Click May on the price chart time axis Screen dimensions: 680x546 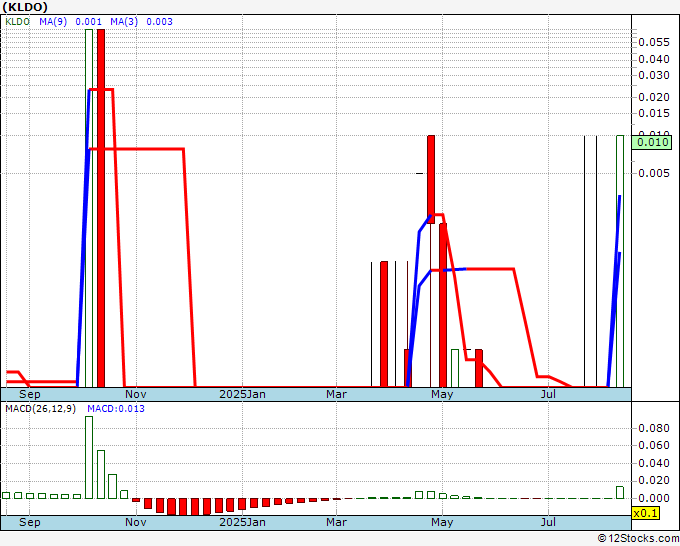442,394
